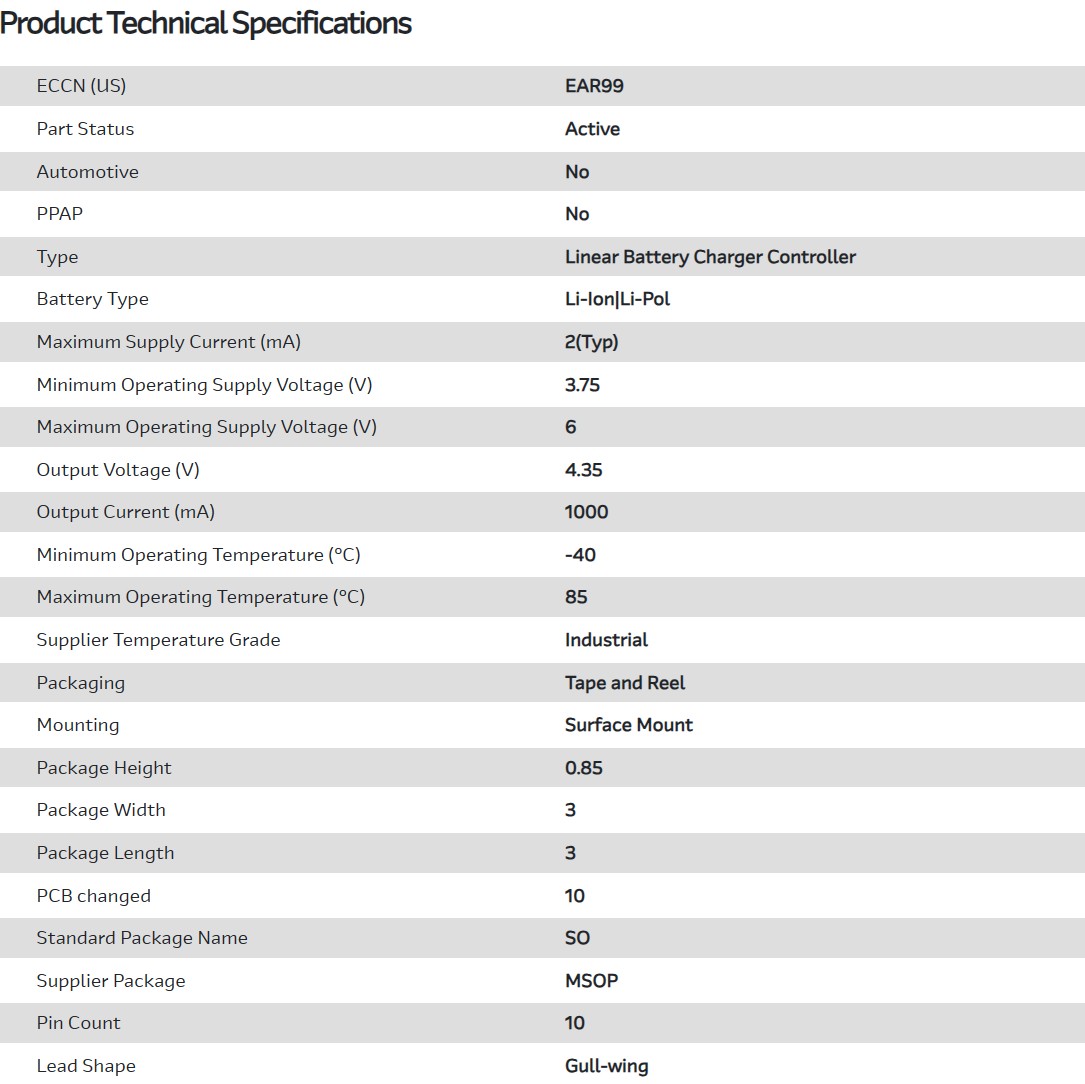
Task: Click the Part Status label
Action: (85, 129)
